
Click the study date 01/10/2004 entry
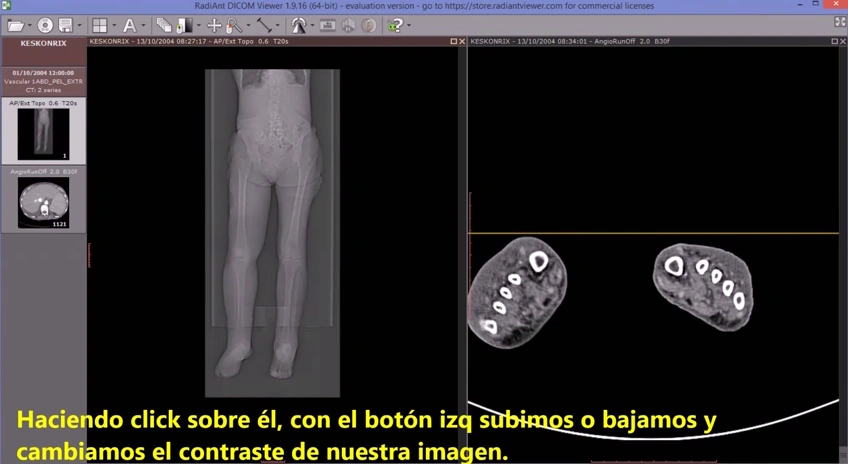[x=43, y=73]
